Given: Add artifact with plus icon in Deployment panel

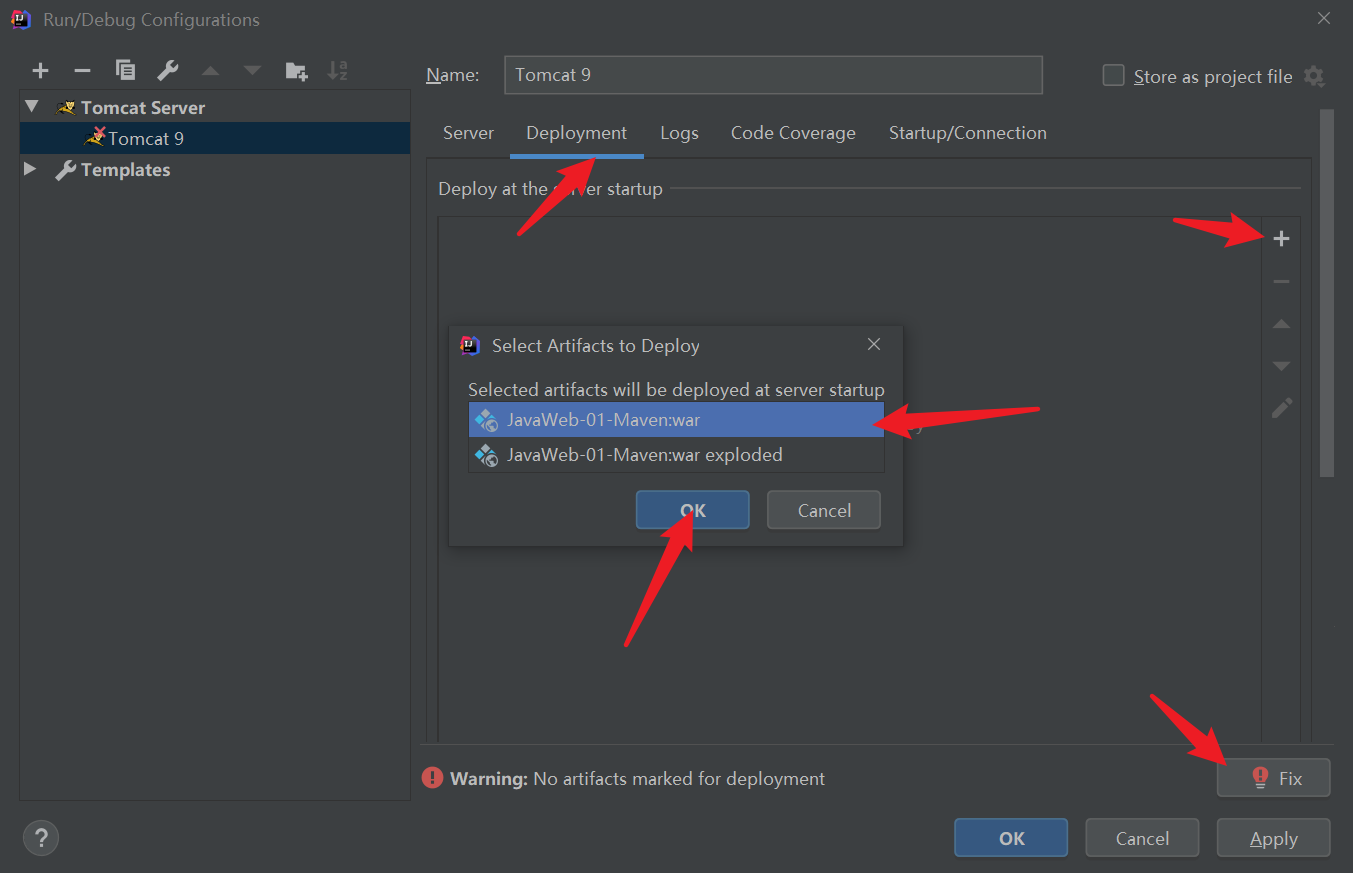Looking at the screenshot, I should pos(1281,239).
